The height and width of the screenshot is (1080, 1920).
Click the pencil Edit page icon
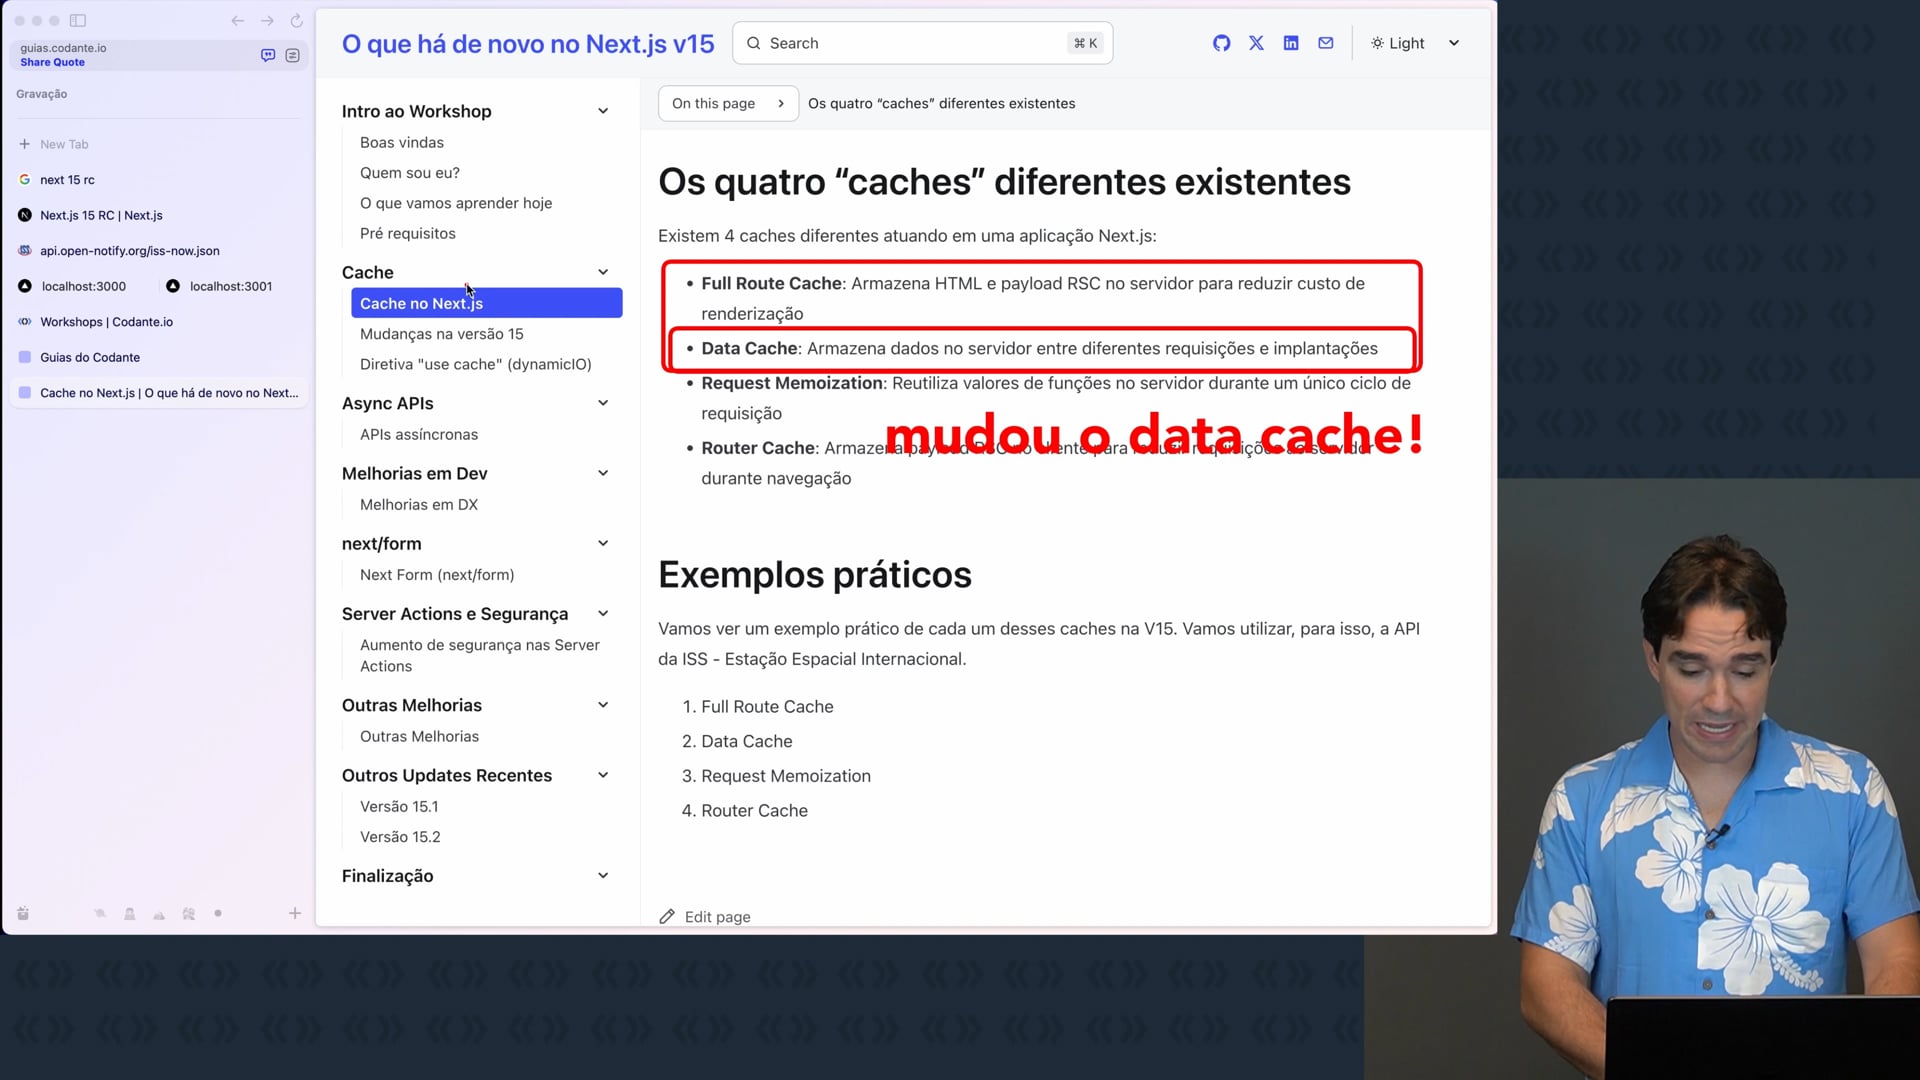[x=667, y=916]
